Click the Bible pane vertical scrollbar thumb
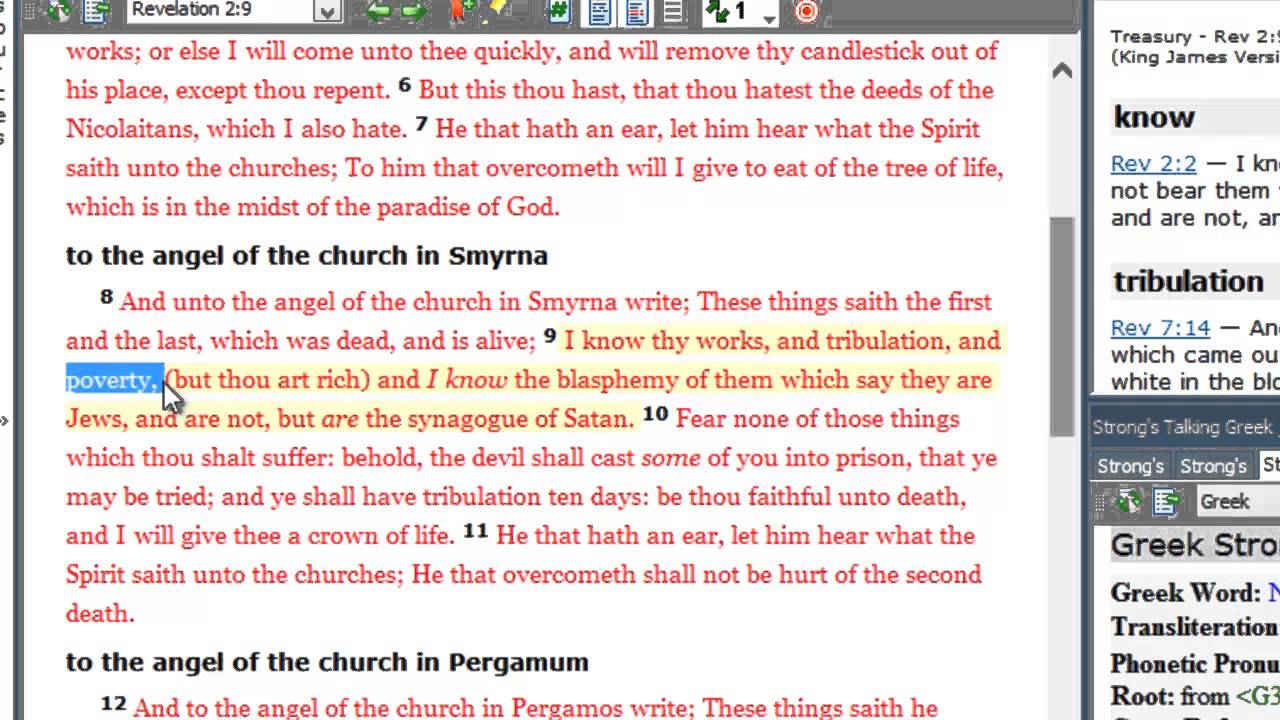This screenshot has height=720, width=1280. click(x=1062, y=325)
